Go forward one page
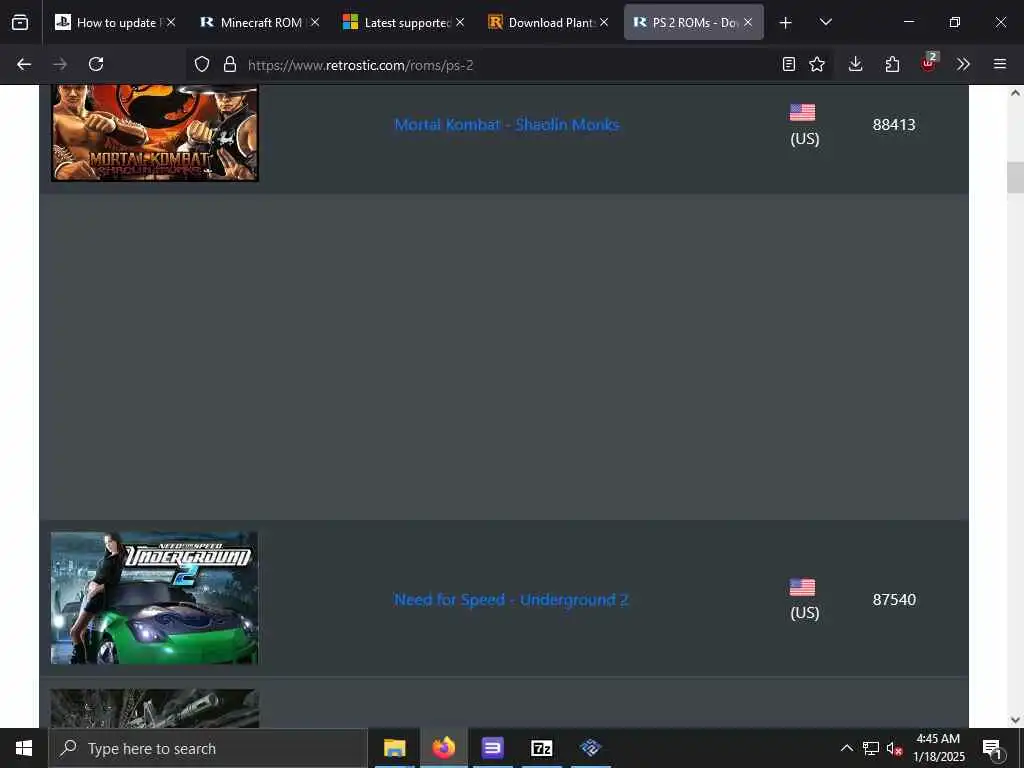This screenshot has width=1024, height=768. coord(60,64)
